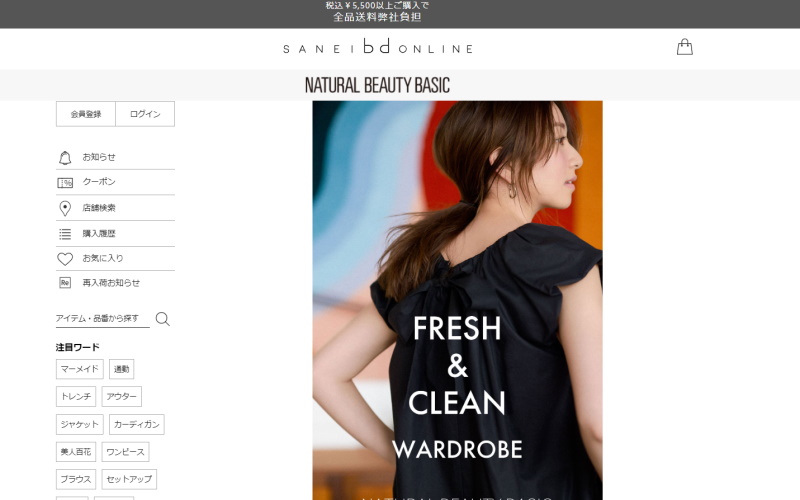Click the 会員登録 register button
800x500 pixels.
tap(86, 114)
